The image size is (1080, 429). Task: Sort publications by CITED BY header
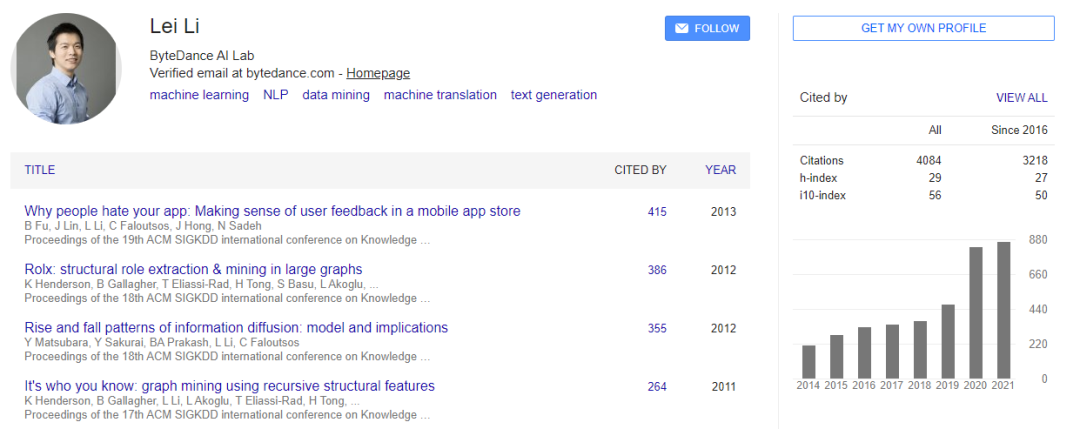640,170
